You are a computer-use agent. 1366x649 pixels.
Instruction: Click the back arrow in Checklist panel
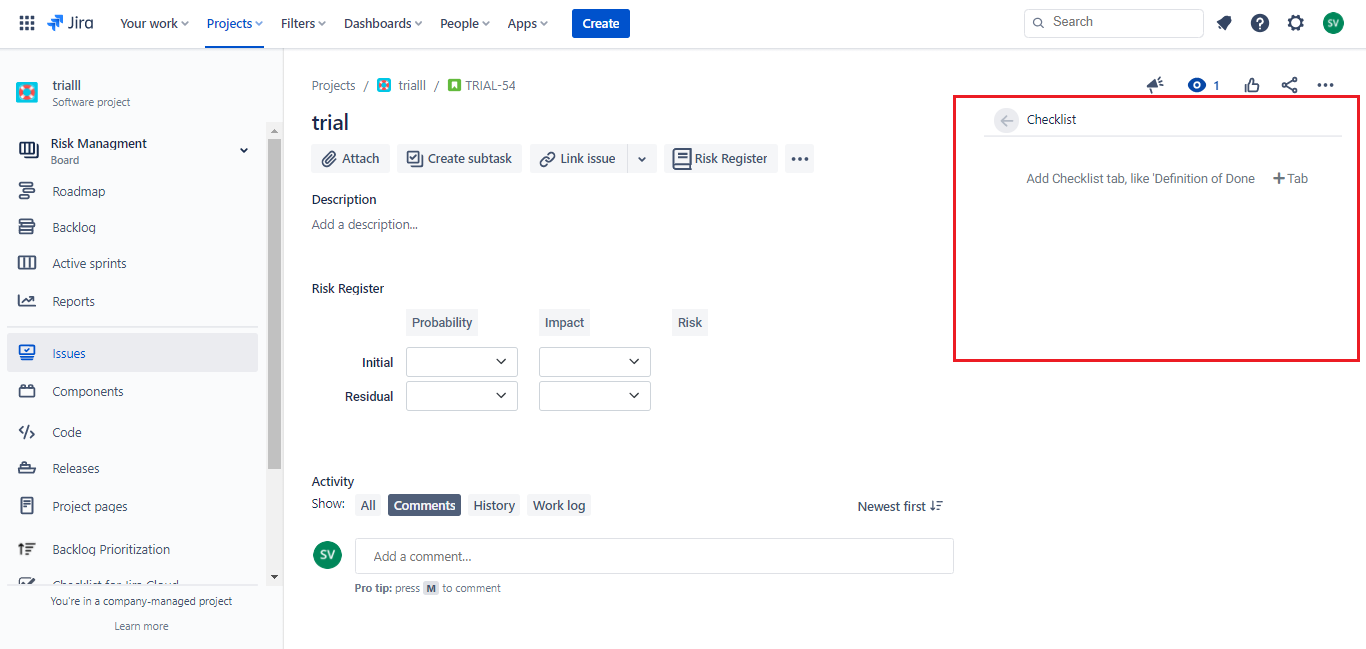(1006, 120)
